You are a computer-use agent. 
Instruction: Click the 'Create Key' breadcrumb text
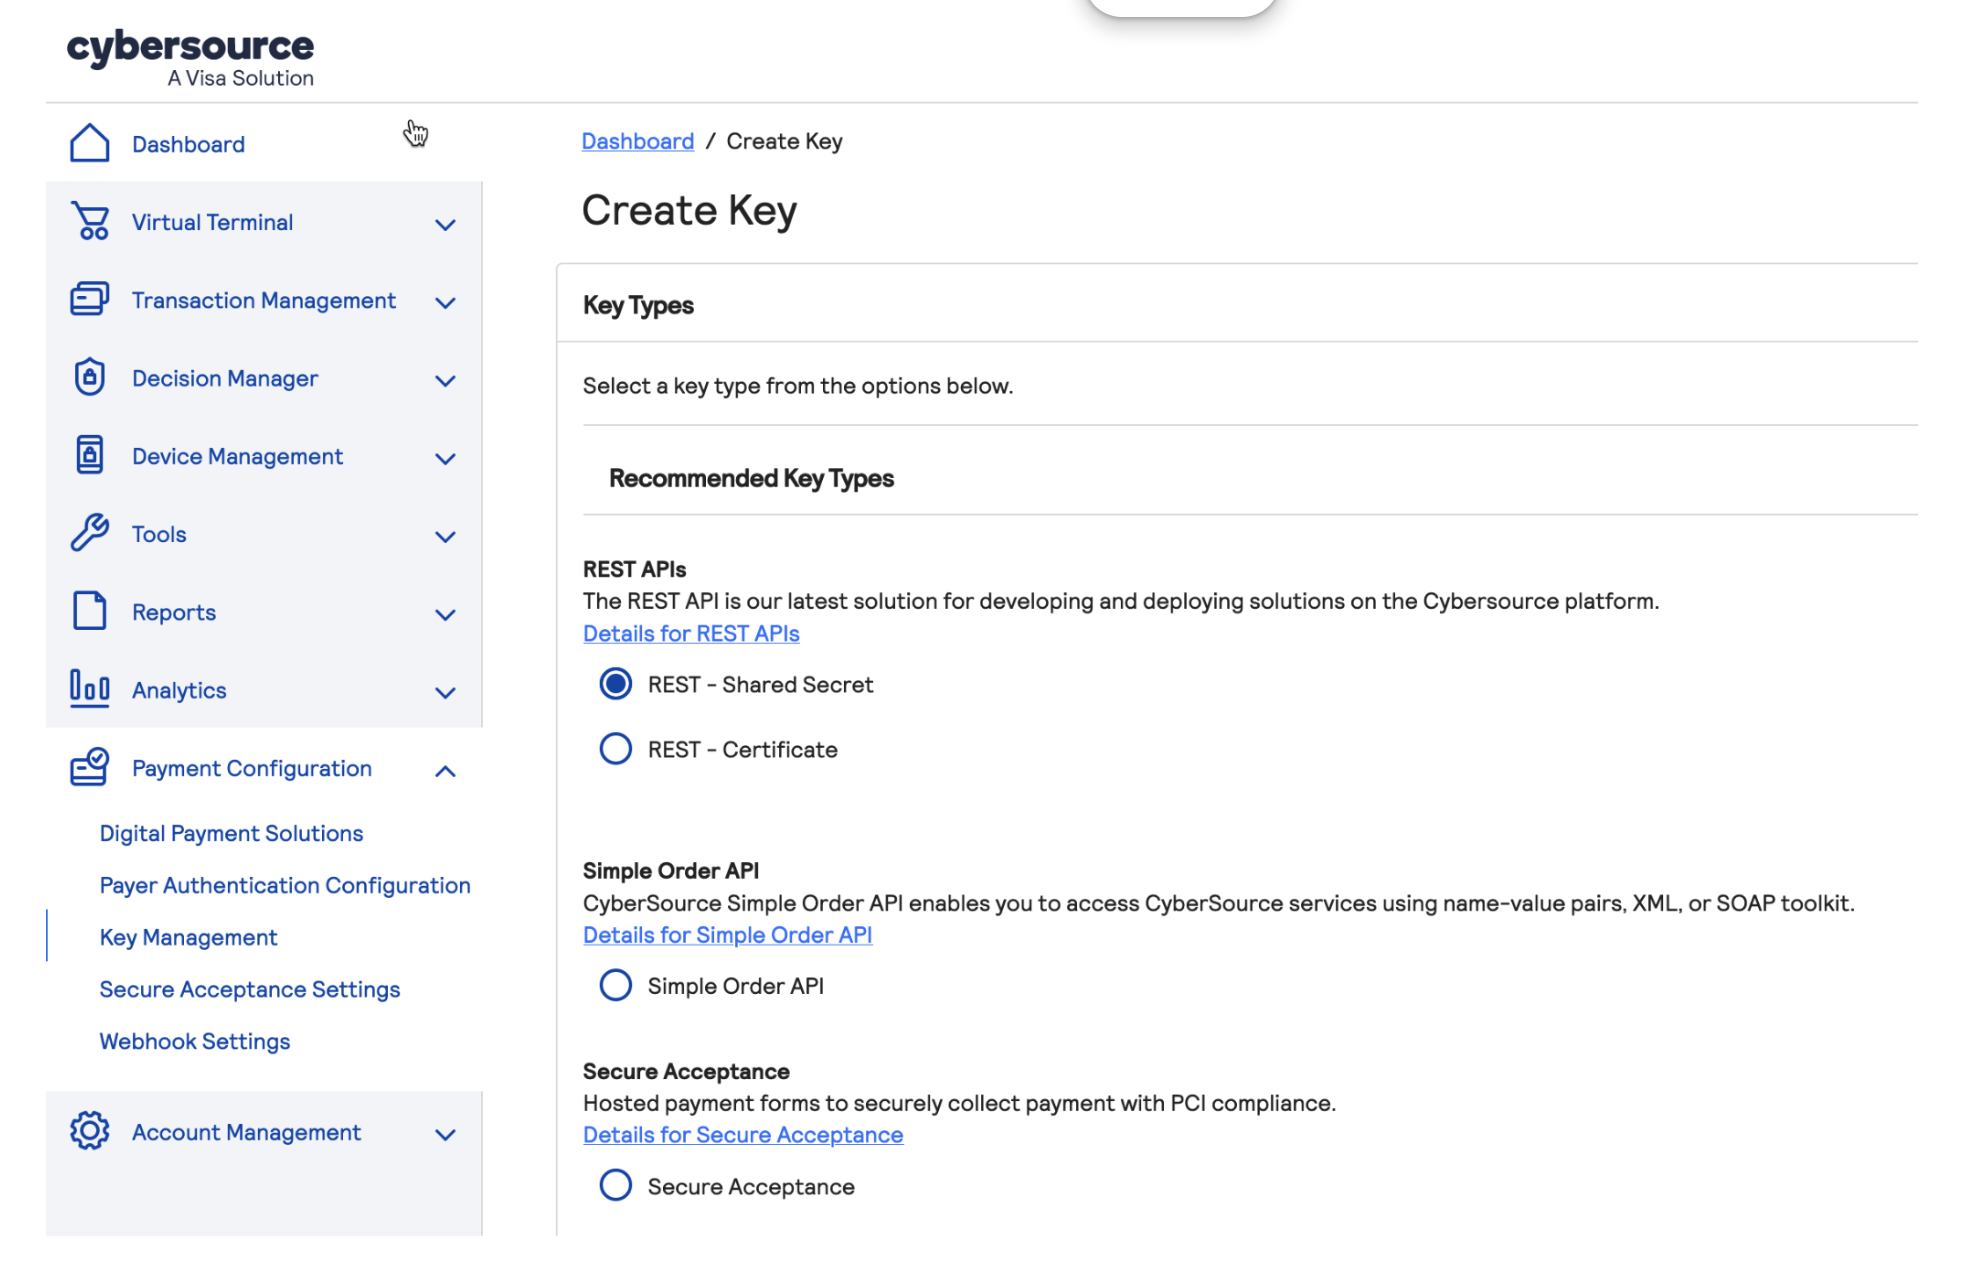click(x=784, y=141)
